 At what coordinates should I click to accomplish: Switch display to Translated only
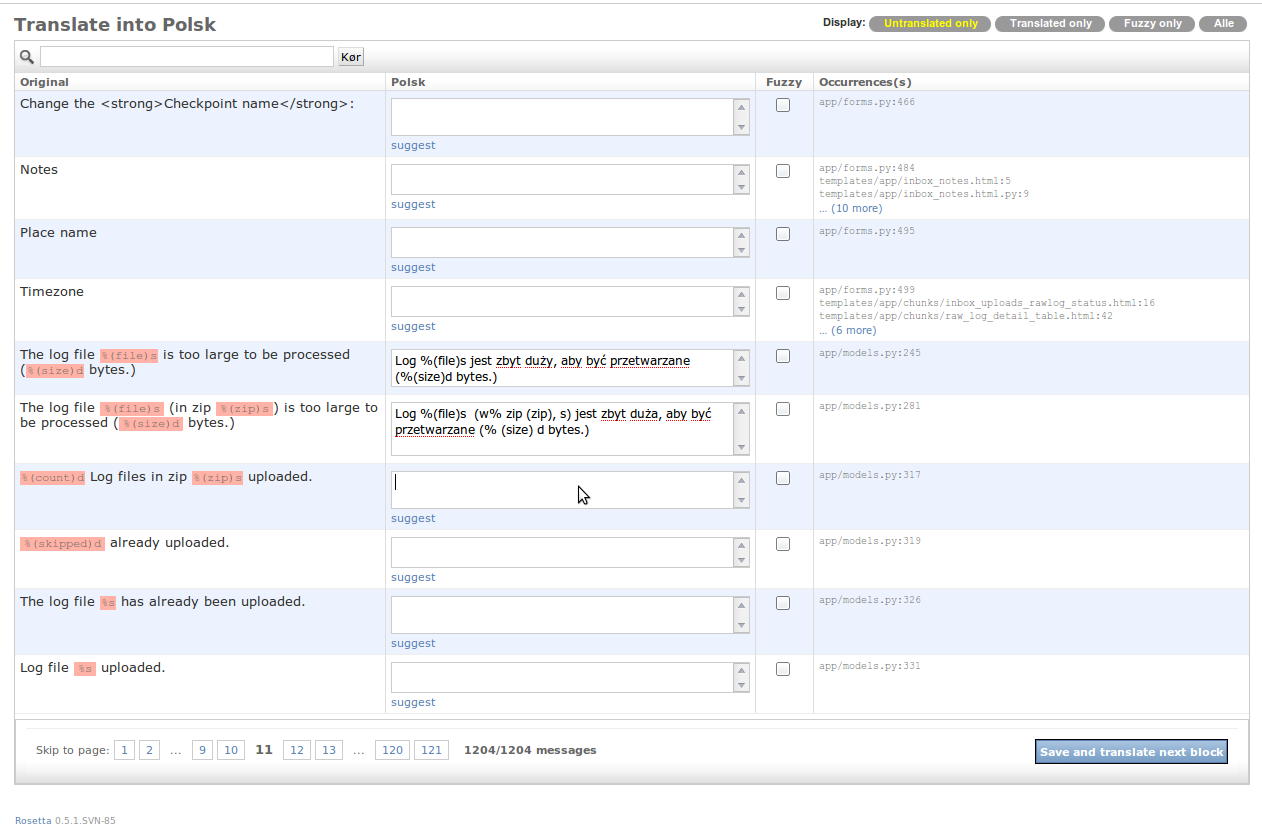pyautogui.click(x=1050, y=23)
